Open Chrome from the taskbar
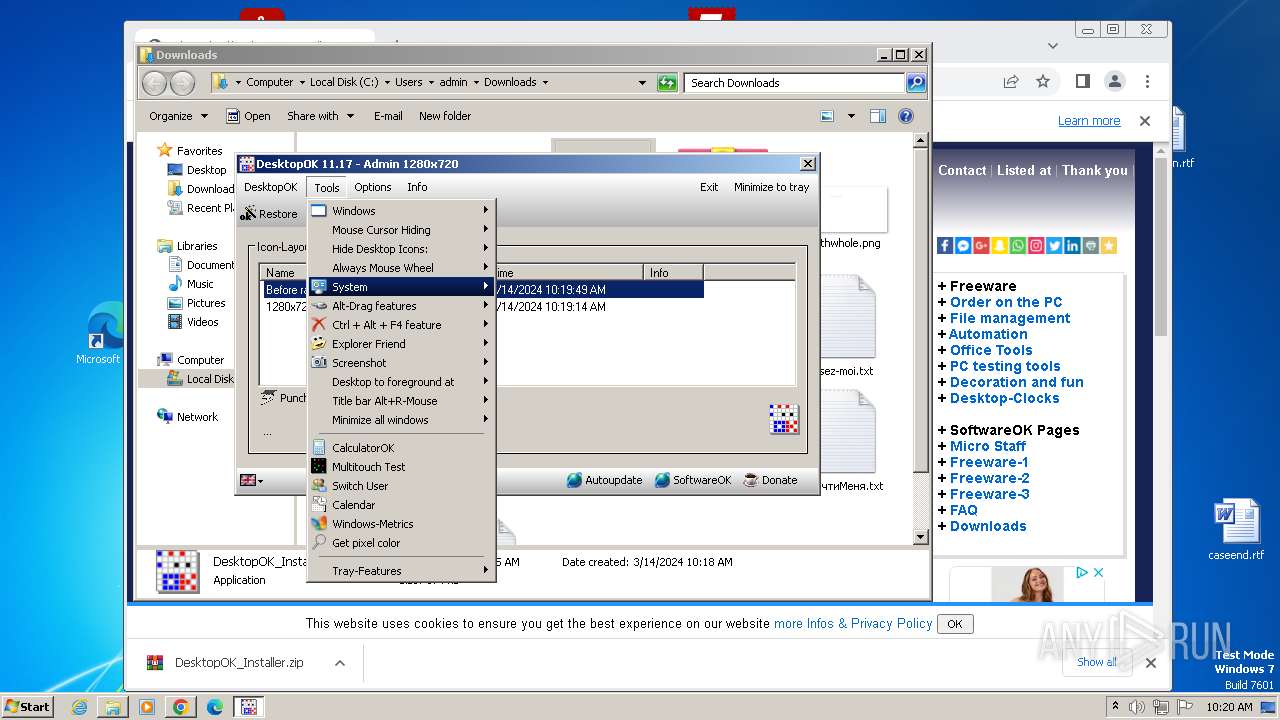1280x720 pixels. point(180,707)
